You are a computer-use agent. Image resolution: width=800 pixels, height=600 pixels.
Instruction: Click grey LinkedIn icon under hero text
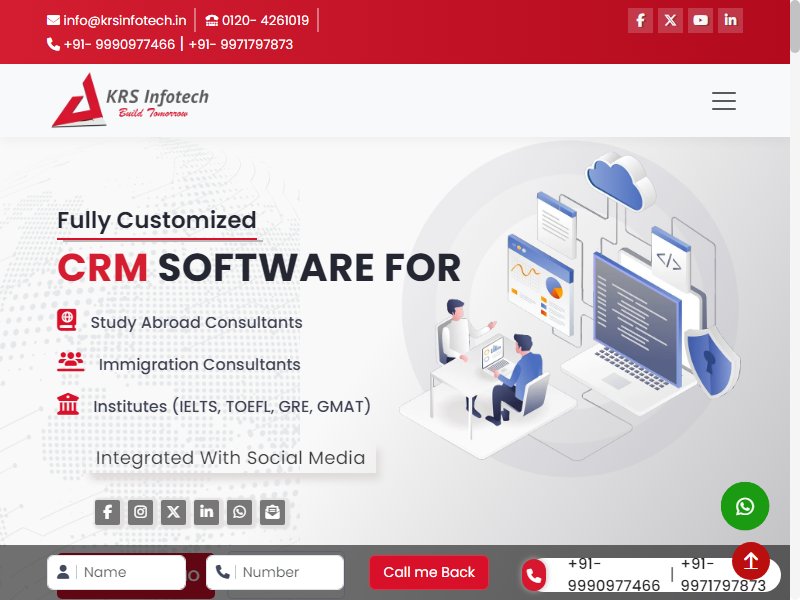207,512
